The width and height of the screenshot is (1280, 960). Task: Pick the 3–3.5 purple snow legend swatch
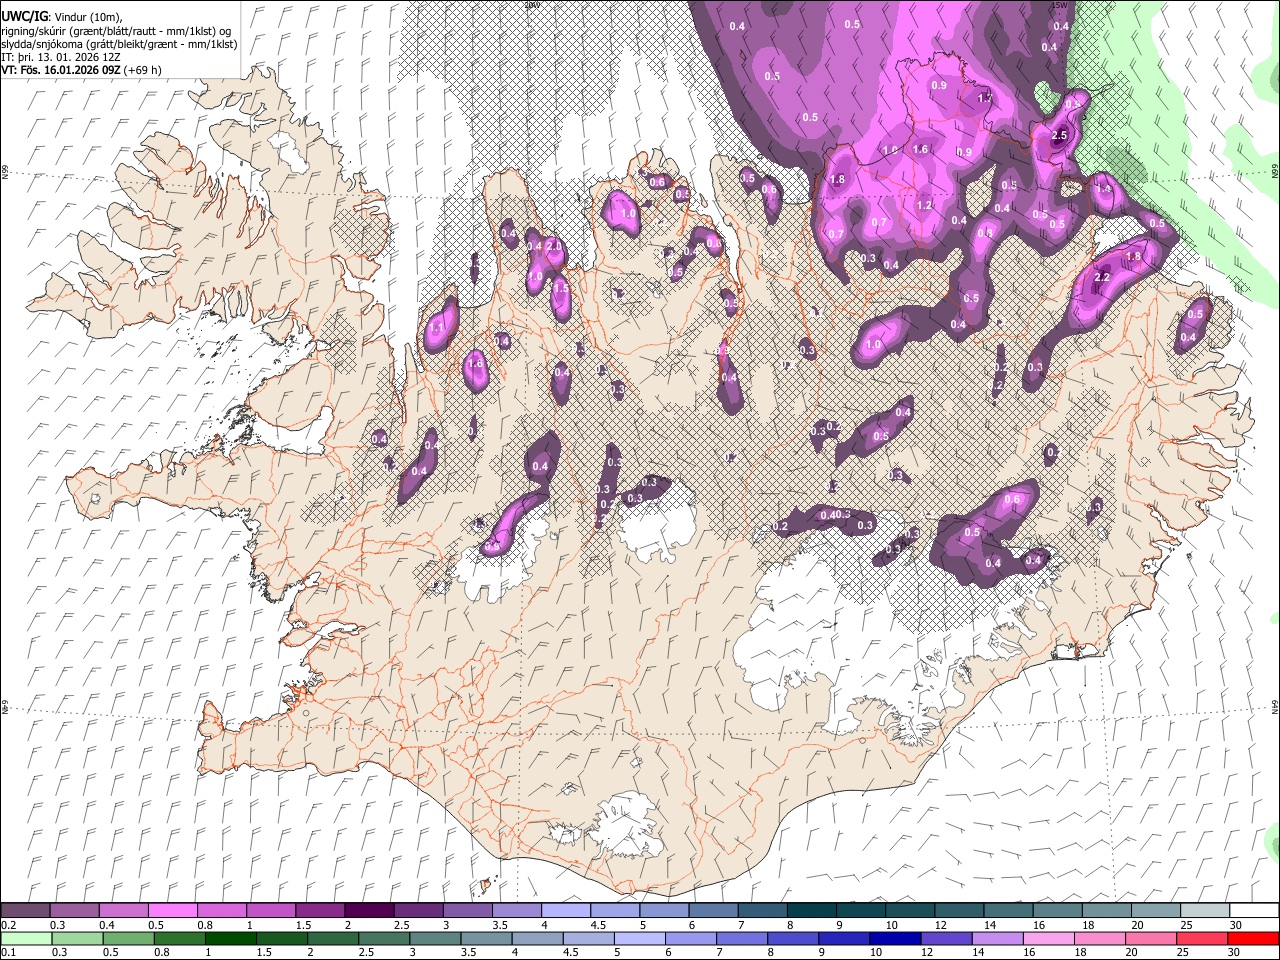(x=467, y=910)
